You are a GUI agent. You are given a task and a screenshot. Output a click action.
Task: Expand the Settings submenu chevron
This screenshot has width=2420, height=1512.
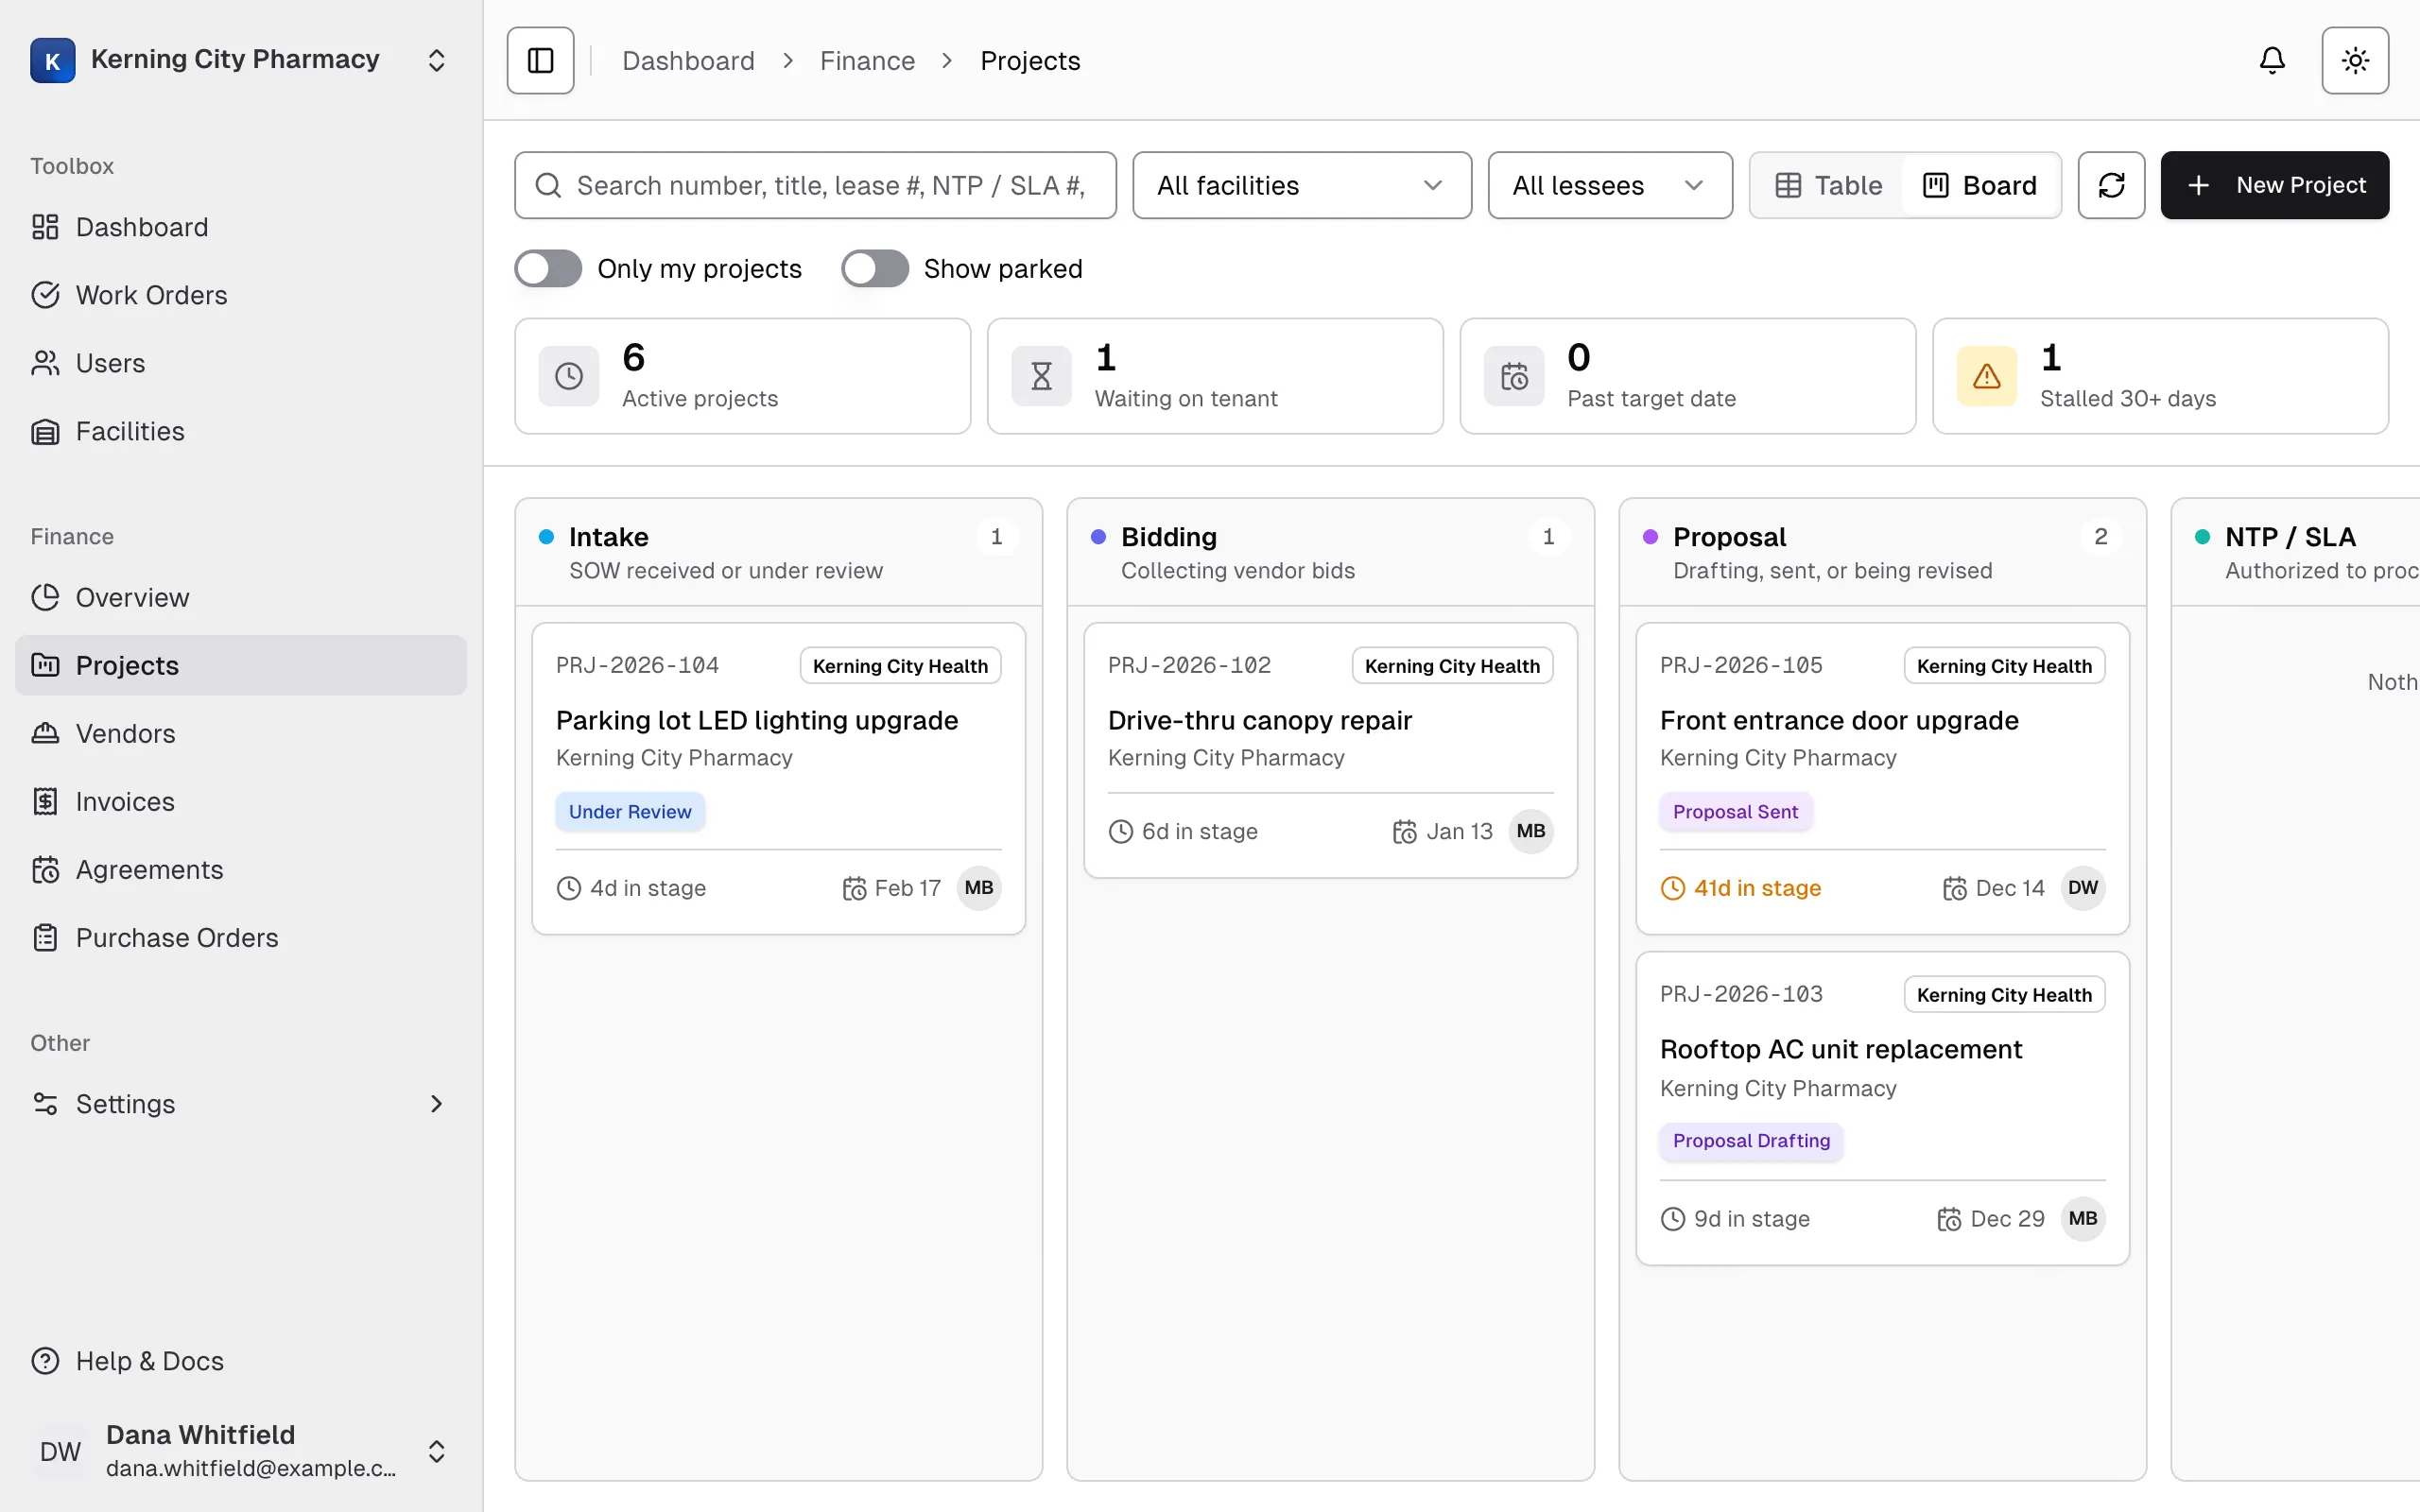tap(436, 1104)
